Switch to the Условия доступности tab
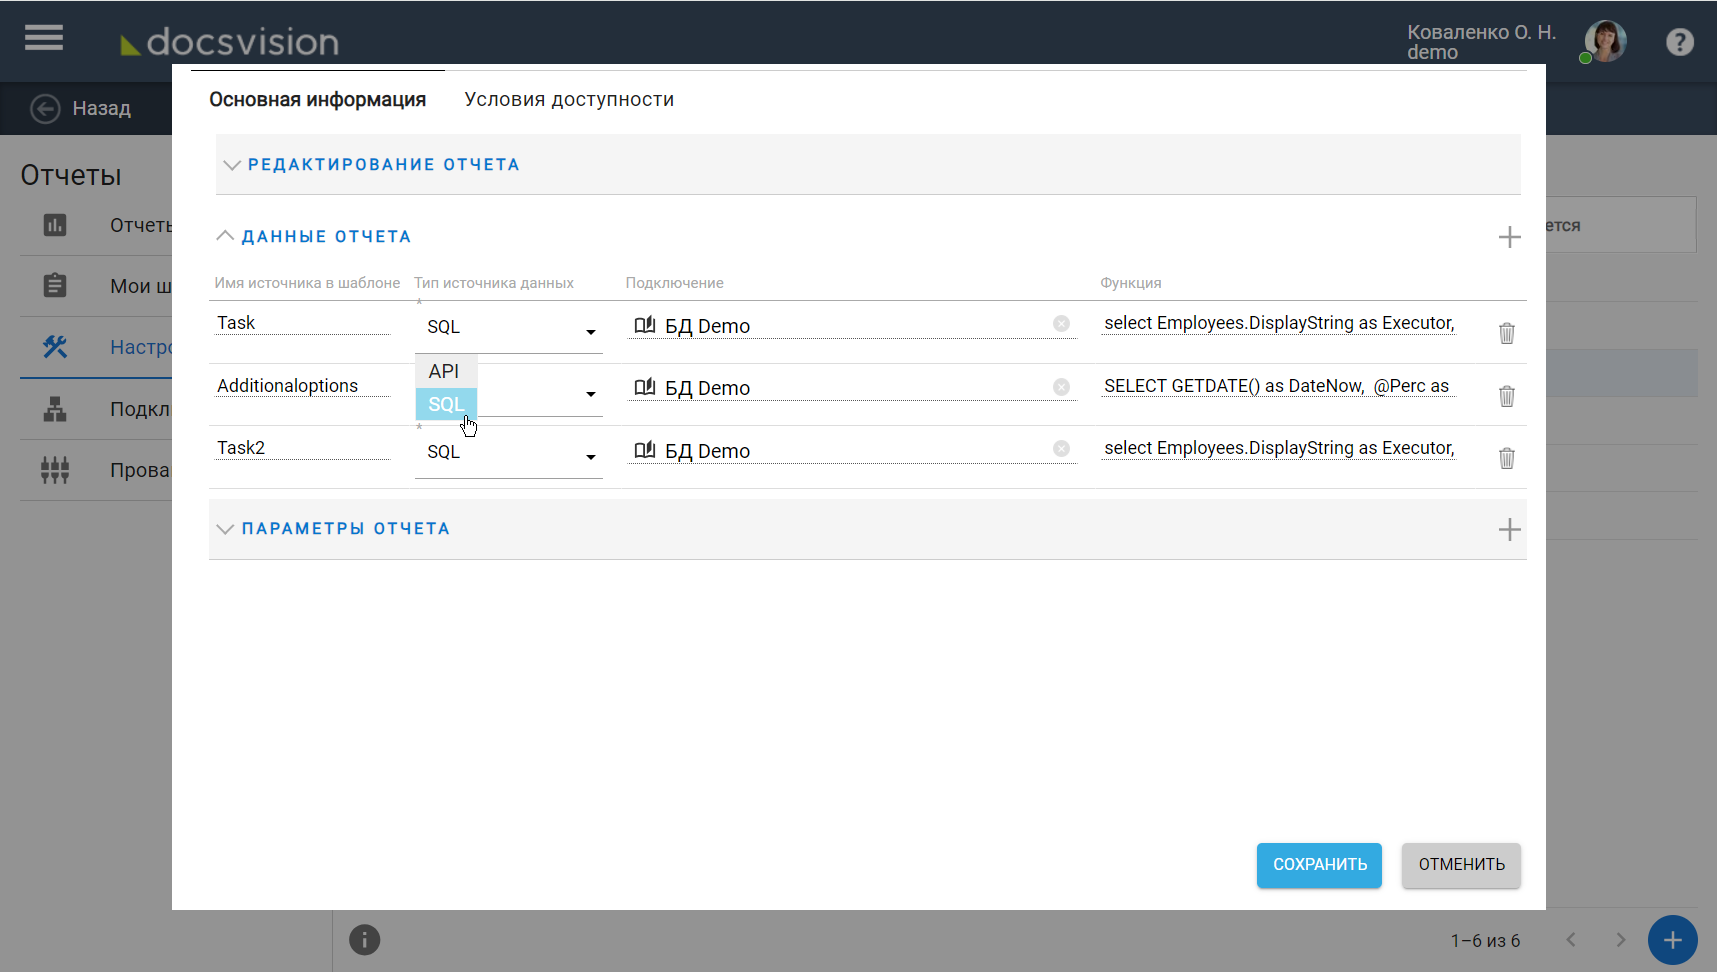The image size is (1717, 972). pos(569,100)
